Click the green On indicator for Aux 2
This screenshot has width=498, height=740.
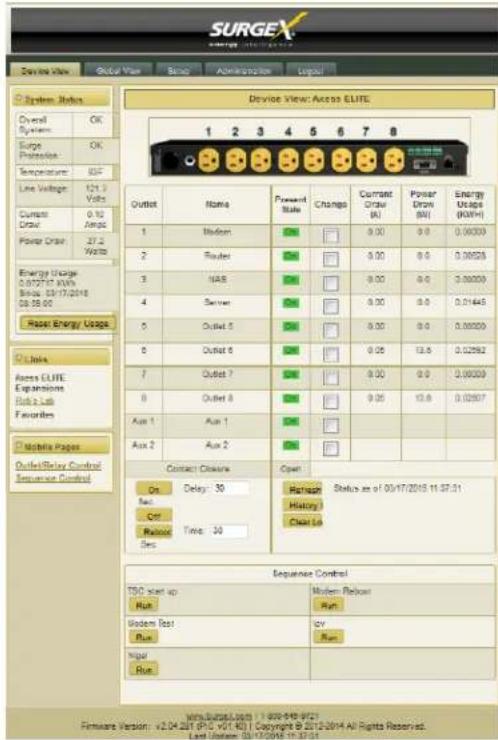[291, 445]
